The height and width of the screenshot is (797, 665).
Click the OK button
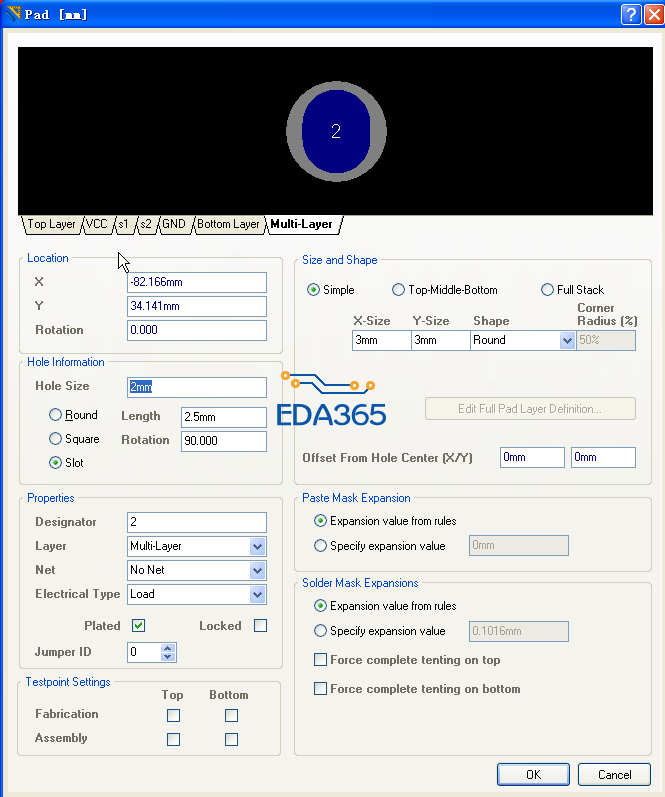[533, 774]
